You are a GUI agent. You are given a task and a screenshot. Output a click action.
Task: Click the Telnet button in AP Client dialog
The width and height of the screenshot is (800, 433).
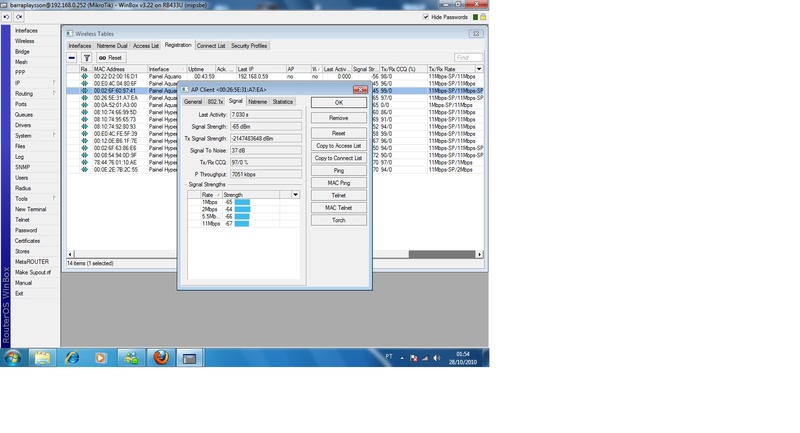tap(339, 195)
